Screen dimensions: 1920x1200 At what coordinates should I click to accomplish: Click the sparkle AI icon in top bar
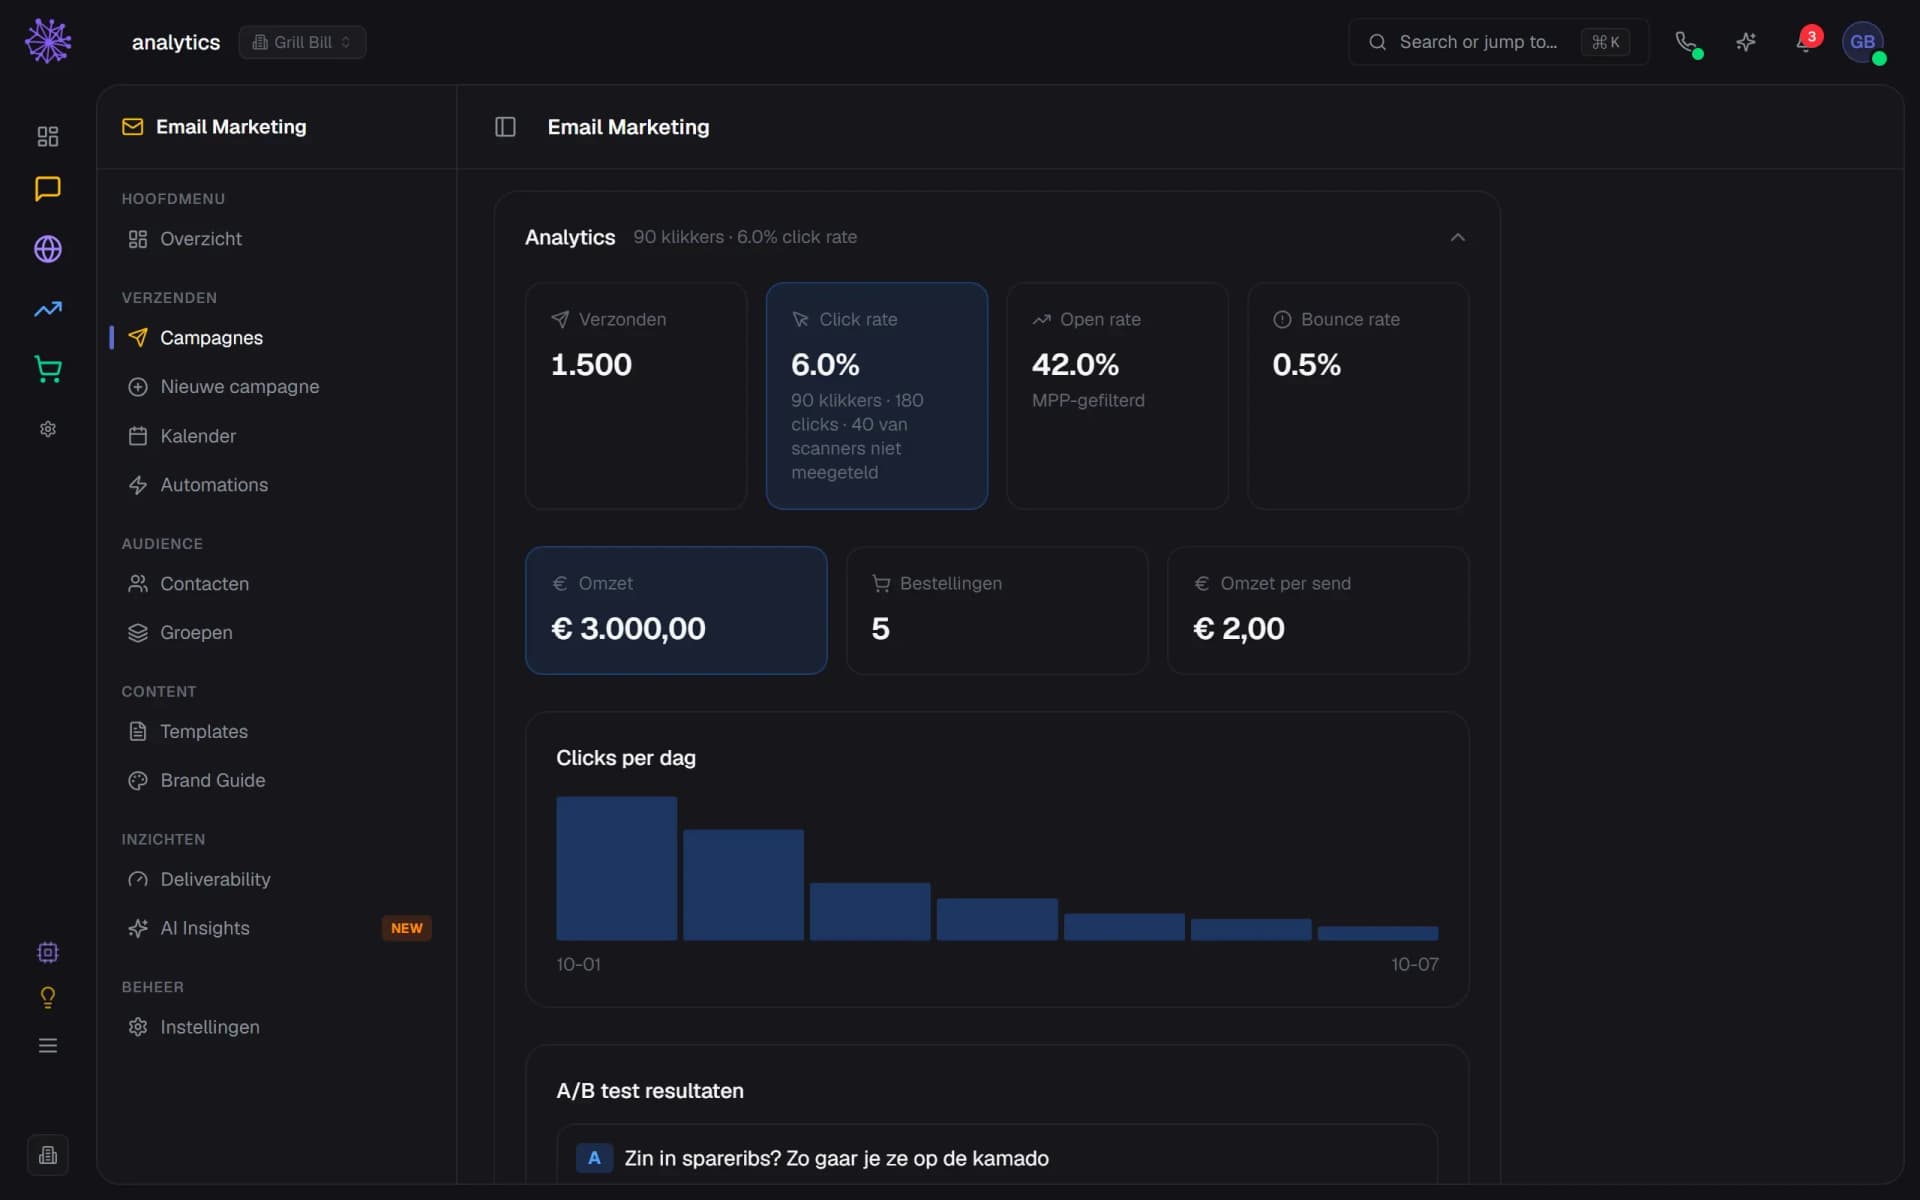coord(1746,42)
